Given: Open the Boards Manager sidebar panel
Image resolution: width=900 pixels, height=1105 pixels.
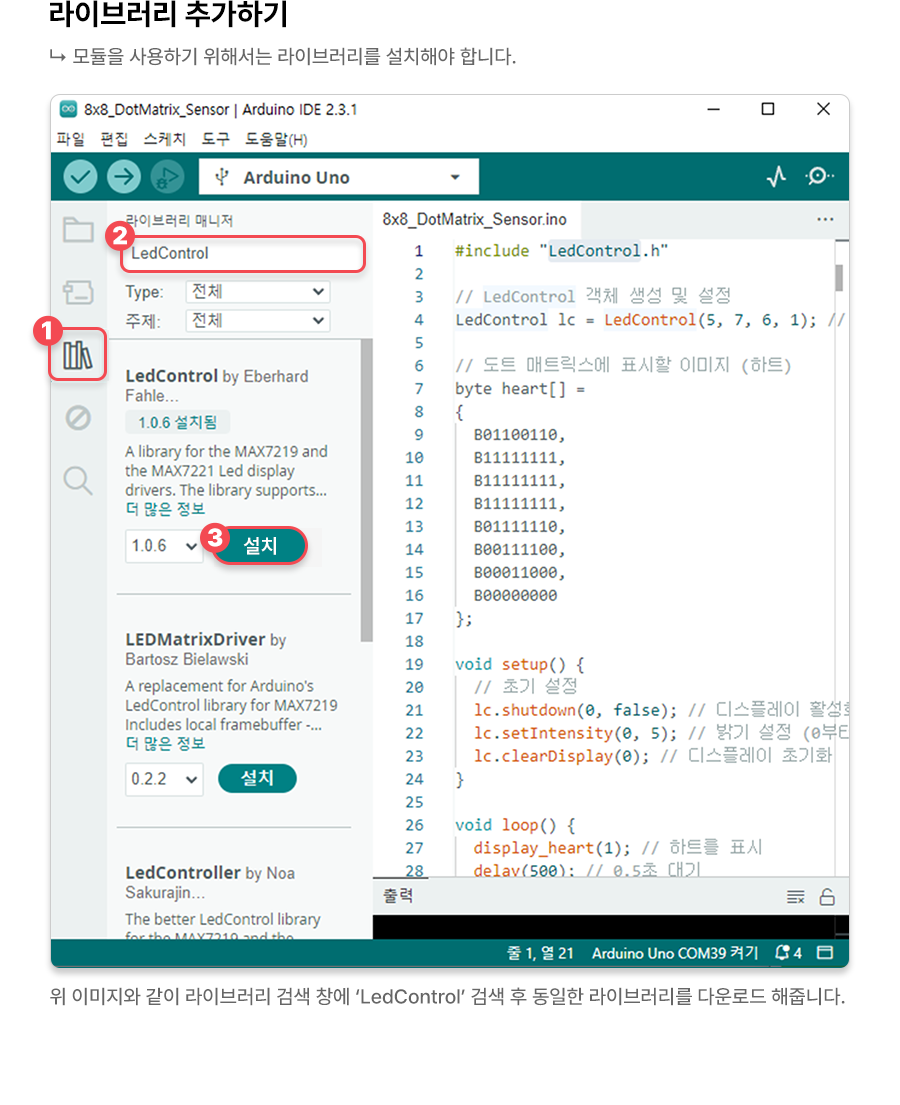Looking at the screenshot, I should click(78, 292).
